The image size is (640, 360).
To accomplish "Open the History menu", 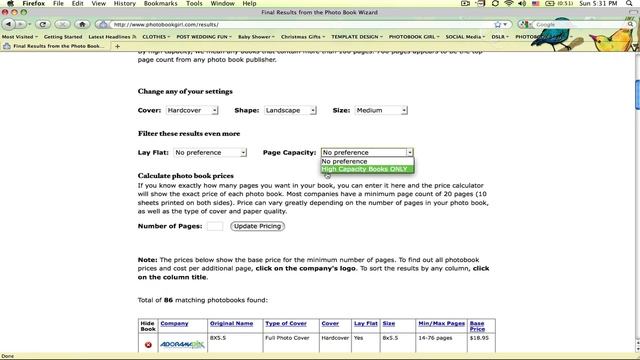I will (x=124, y=3).
